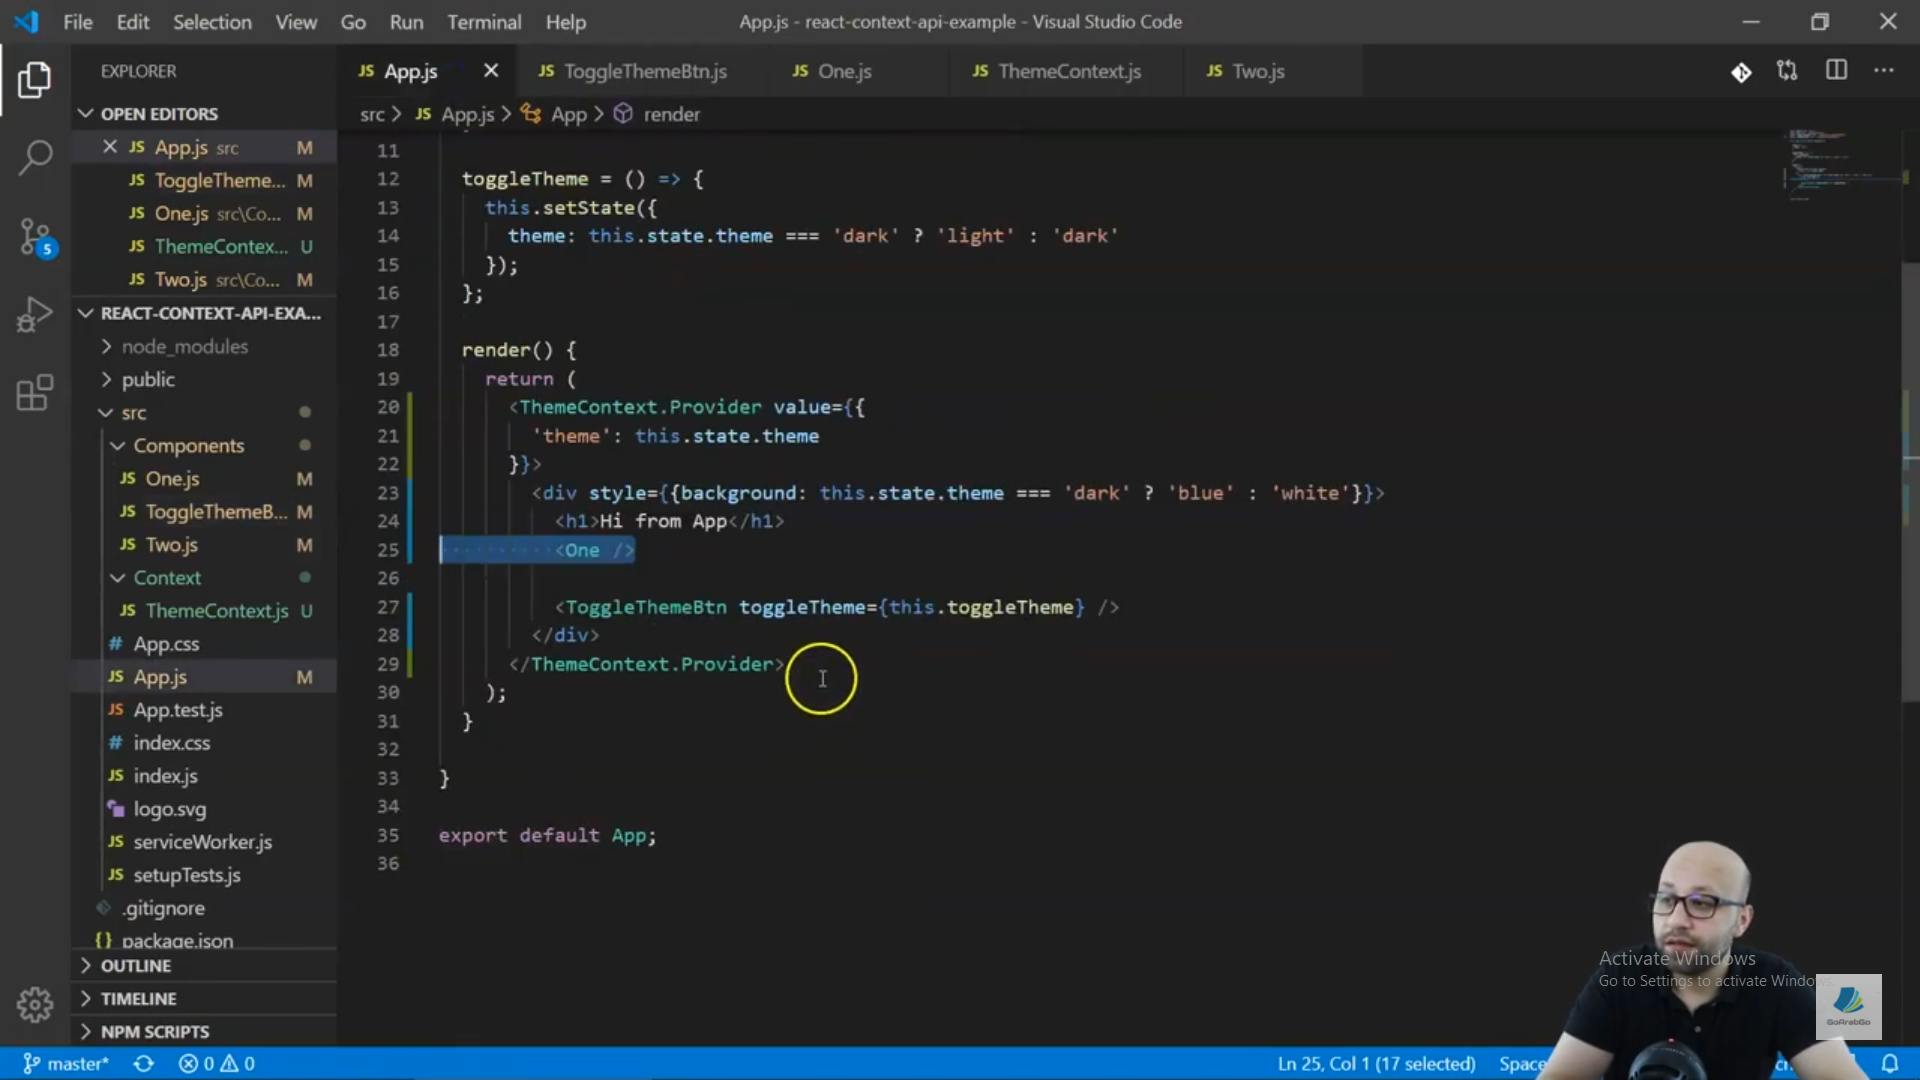This screenshot has height=1080, width=1920.
Task: Click the editor minimap preview
Action: [1842, 166]
